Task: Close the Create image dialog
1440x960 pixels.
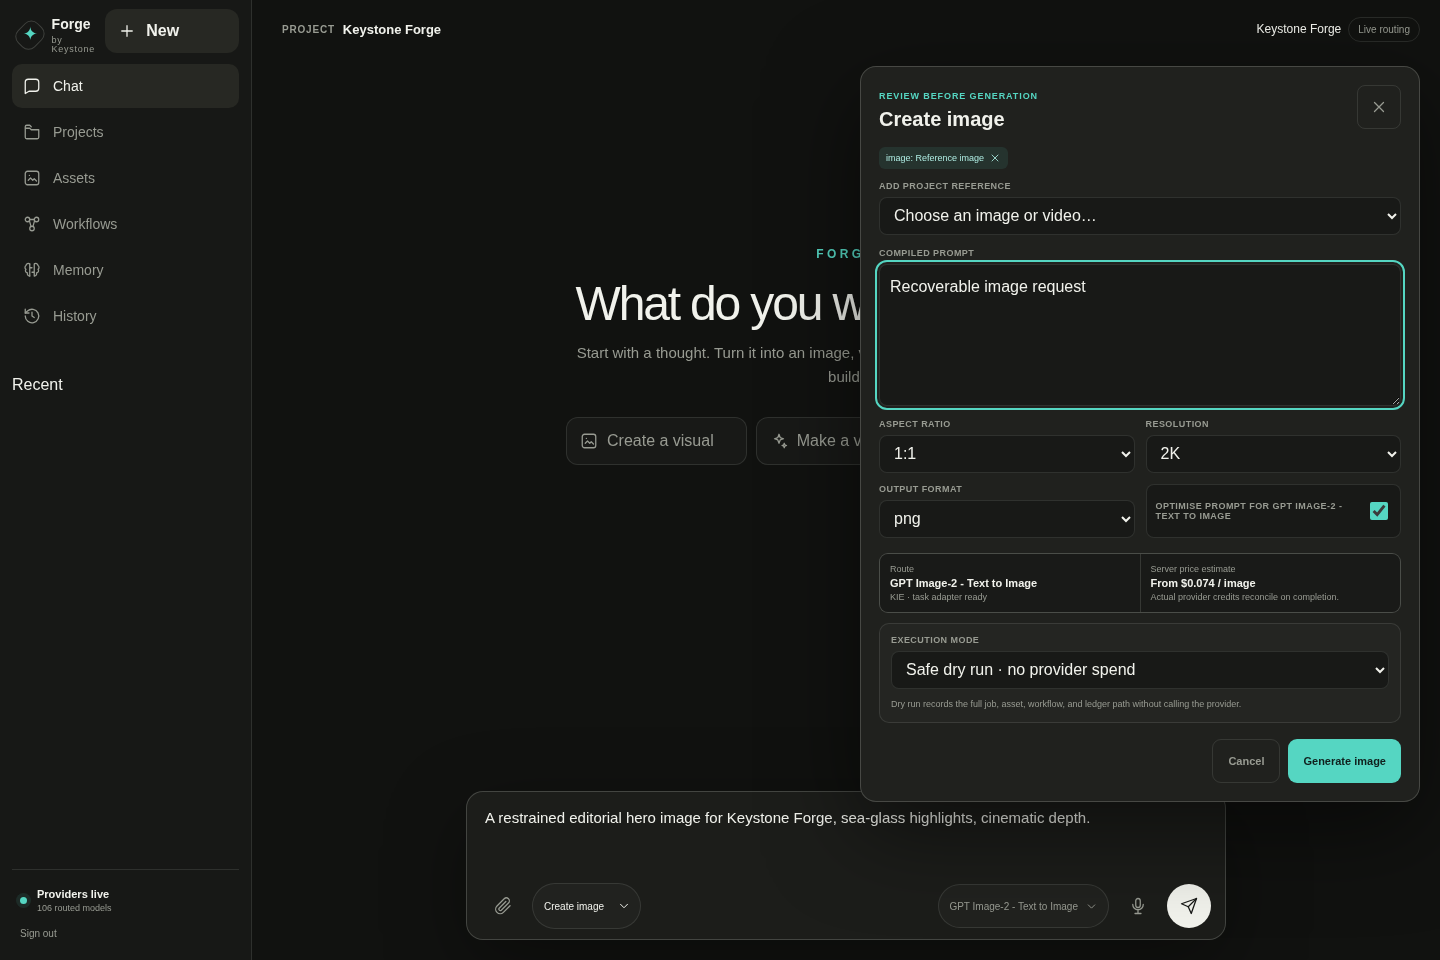Action: click(1378, 107)
